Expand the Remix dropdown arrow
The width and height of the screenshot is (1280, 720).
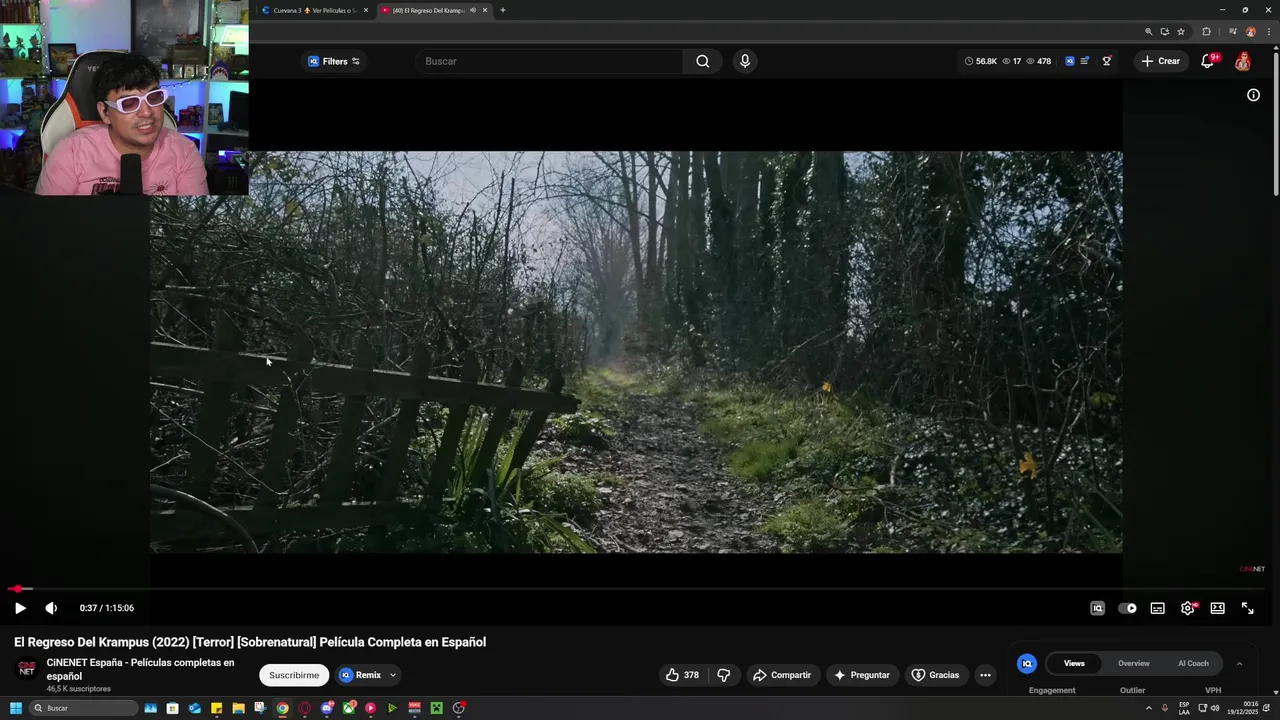[393, 675]
